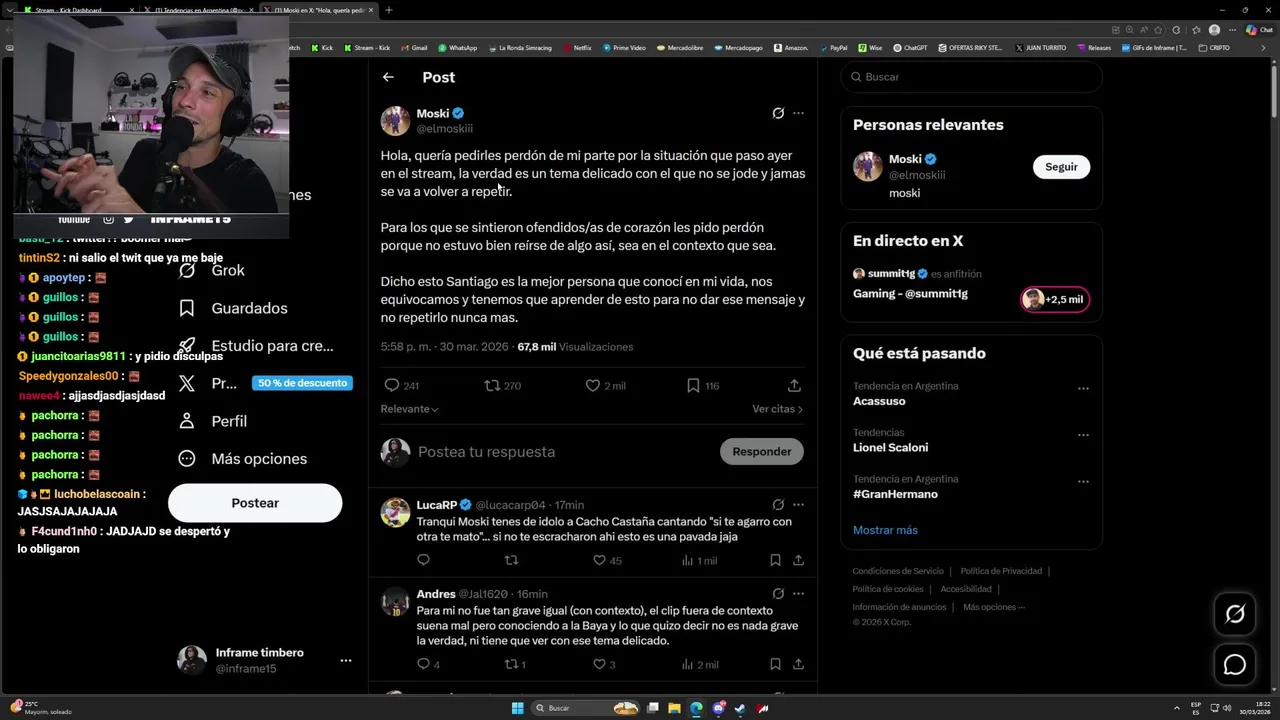
Task: Open more options on LucaRP's reply
Action: pyautogui.click(x=798, y=505)
